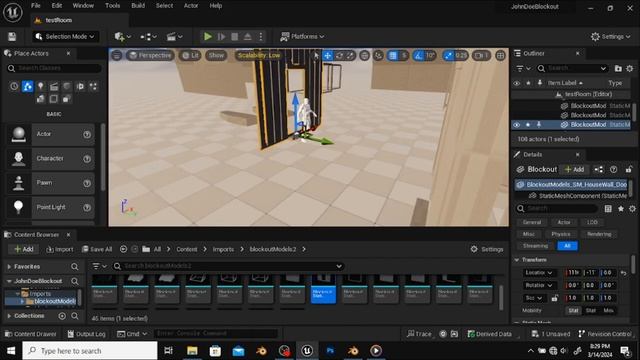The width and height of the screenshot is (640, 360).
Task: Open the Location type dropdown
Action: click(539, 273)
